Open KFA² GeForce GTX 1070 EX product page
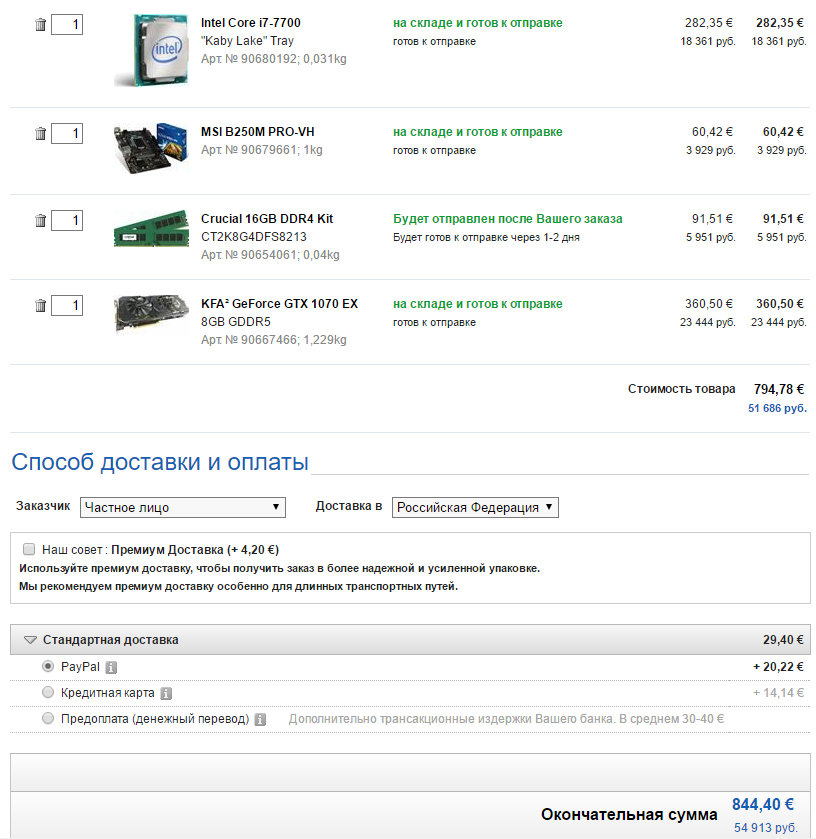 tap(279, 304)
